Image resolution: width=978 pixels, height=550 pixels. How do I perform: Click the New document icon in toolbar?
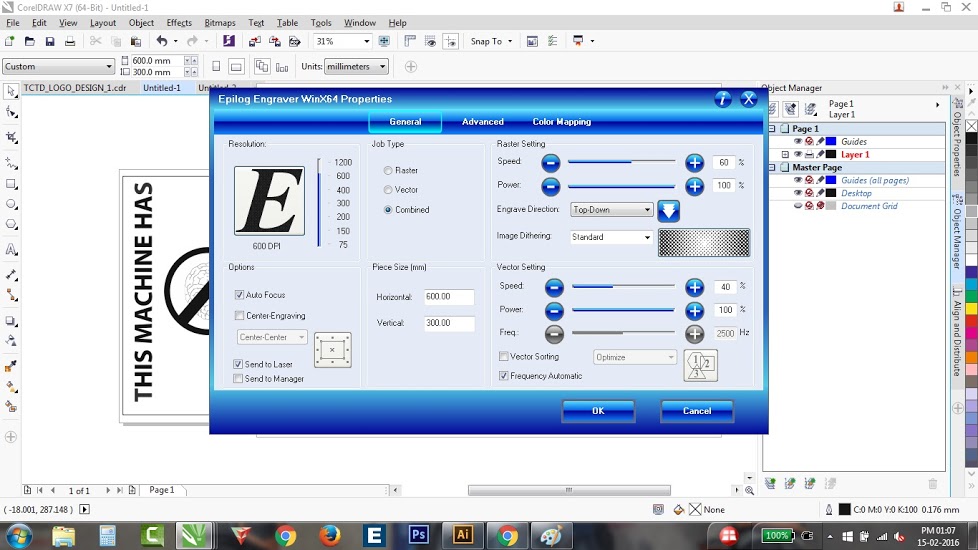pyautogui.click(x=9, y=41)
